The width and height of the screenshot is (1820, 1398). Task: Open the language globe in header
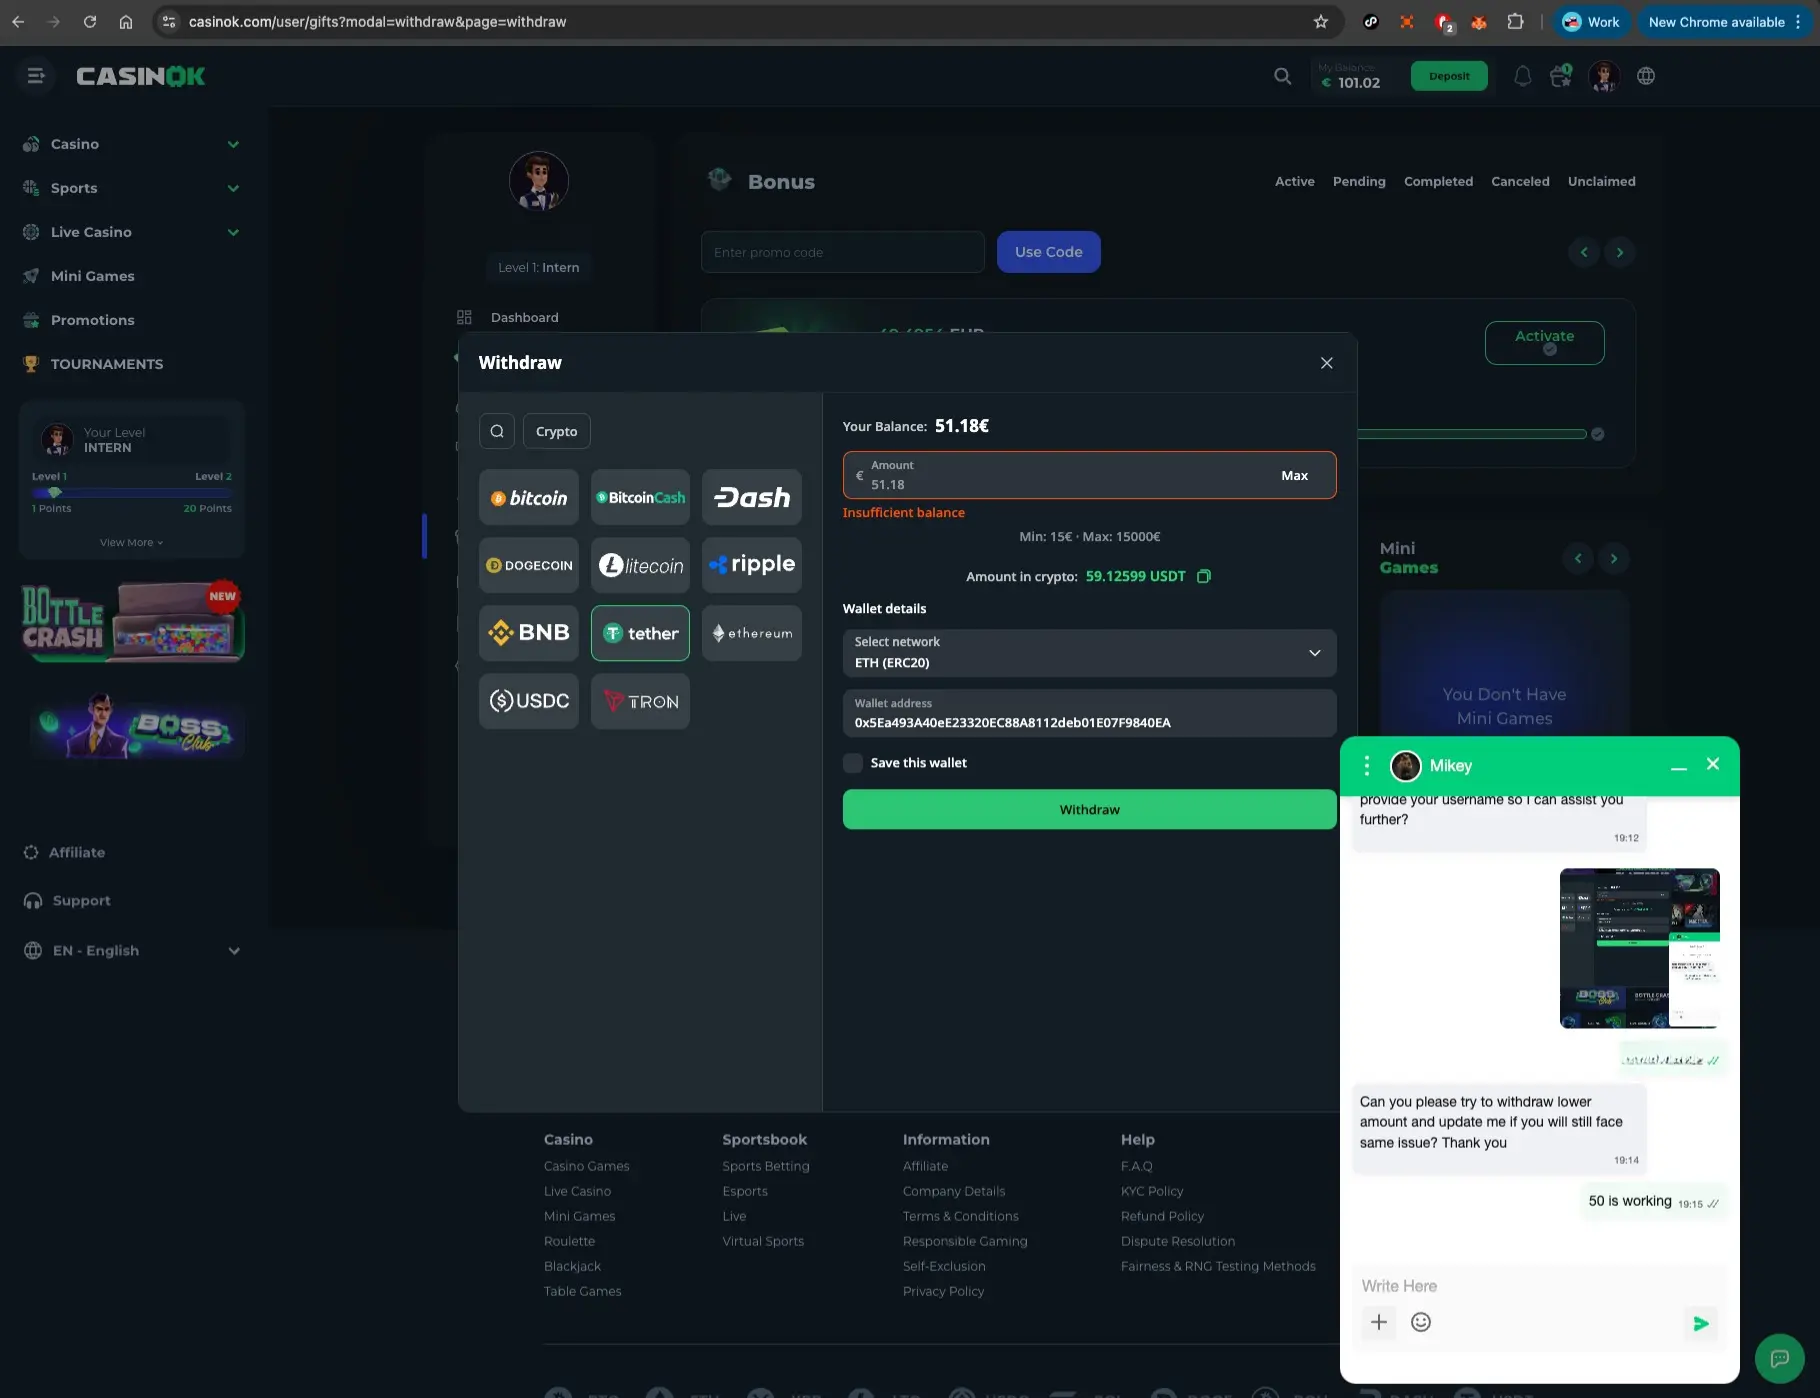point(1646,76)
